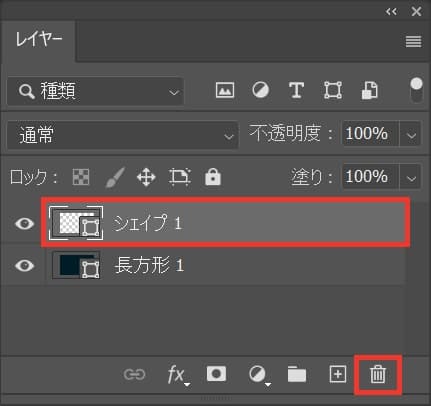Filter for pixel layers icon

click(225, 90)
